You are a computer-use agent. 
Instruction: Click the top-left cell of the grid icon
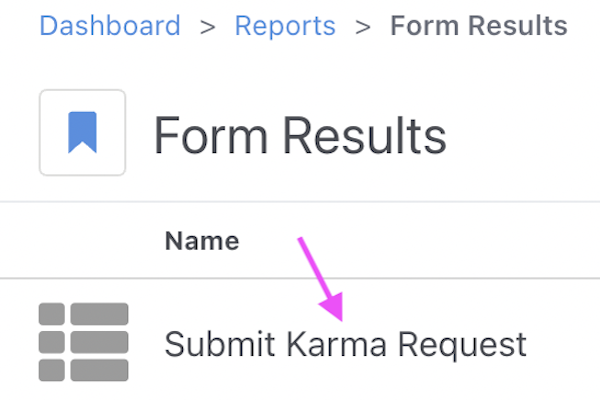point(52,314)
